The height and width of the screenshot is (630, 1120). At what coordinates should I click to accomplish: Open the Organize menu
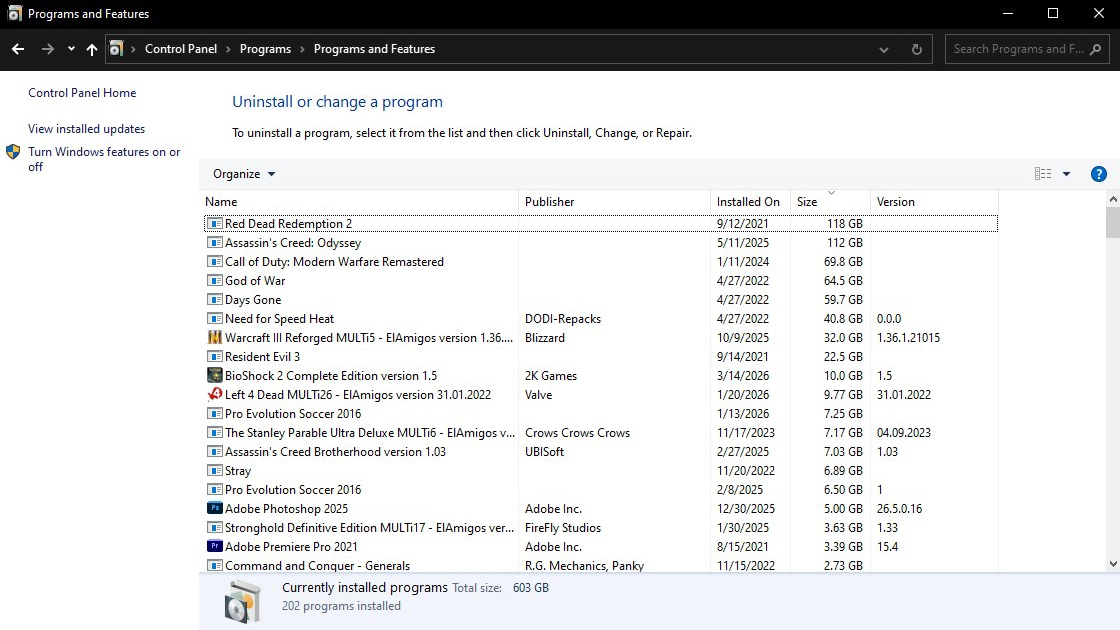click(x=244, y=174)
